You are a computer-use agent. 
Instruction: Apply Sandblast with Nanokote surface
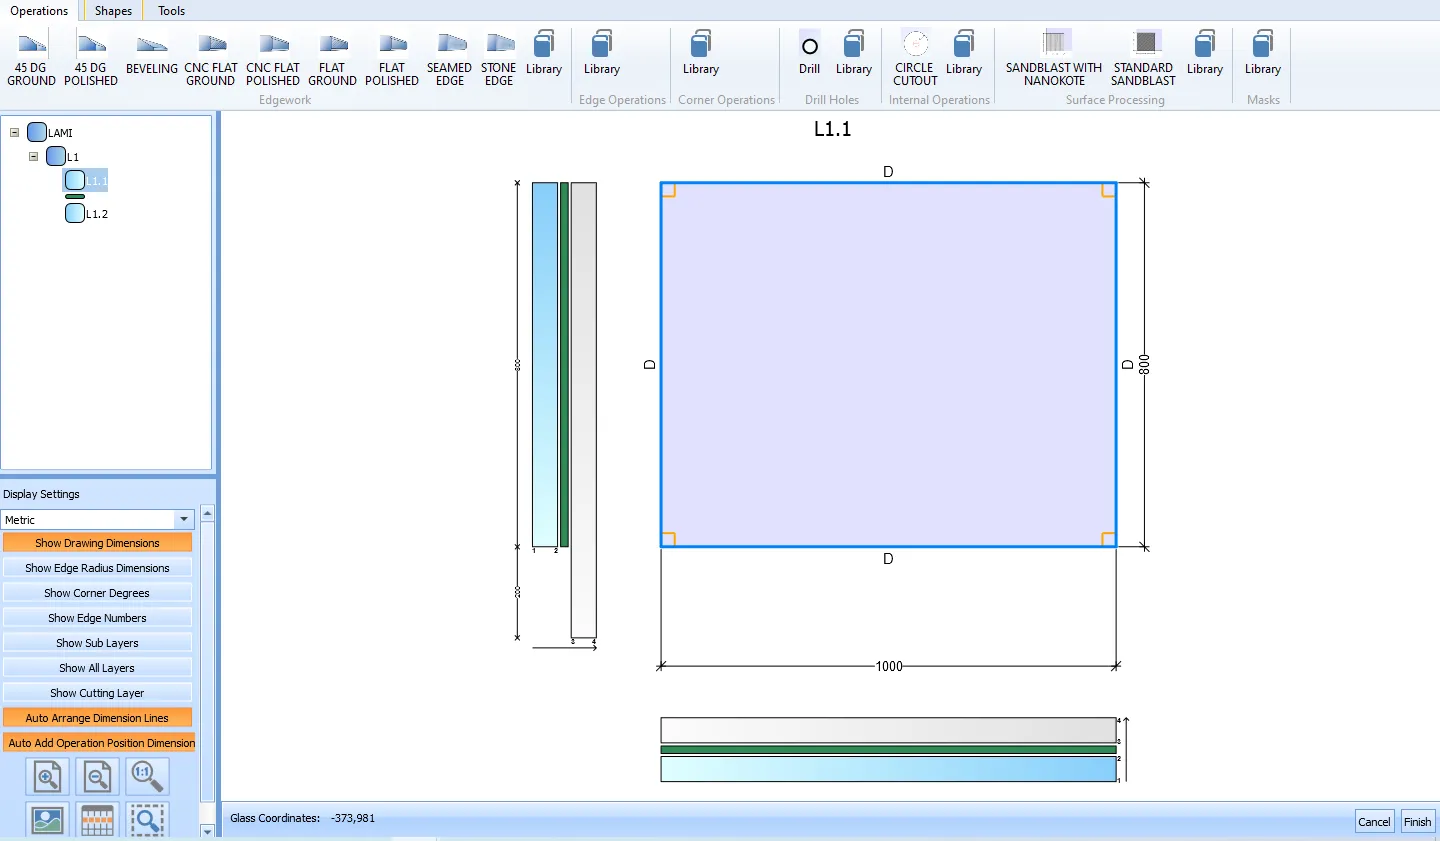[x=1054, y=59]
